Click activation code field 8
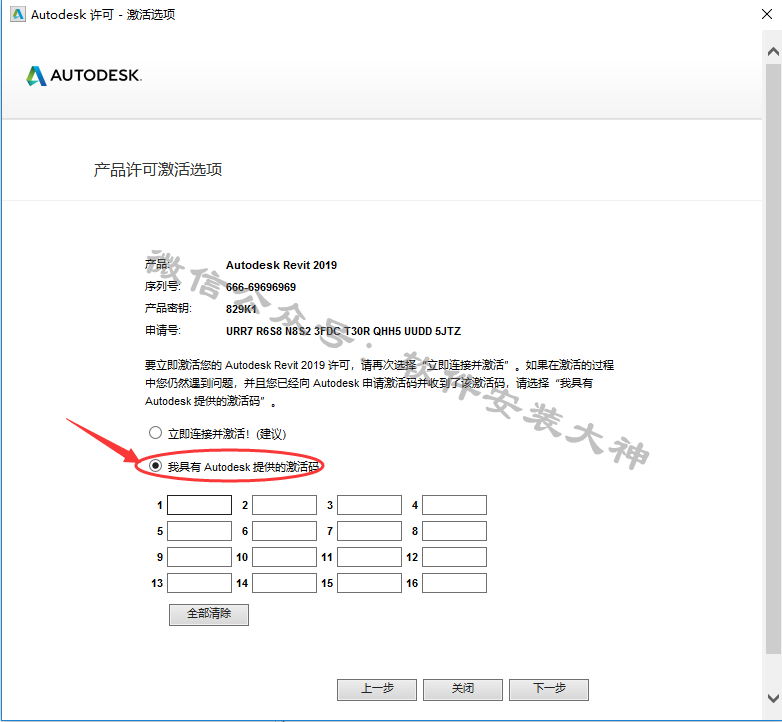The image size is (782, 722). tap(454, 531)
